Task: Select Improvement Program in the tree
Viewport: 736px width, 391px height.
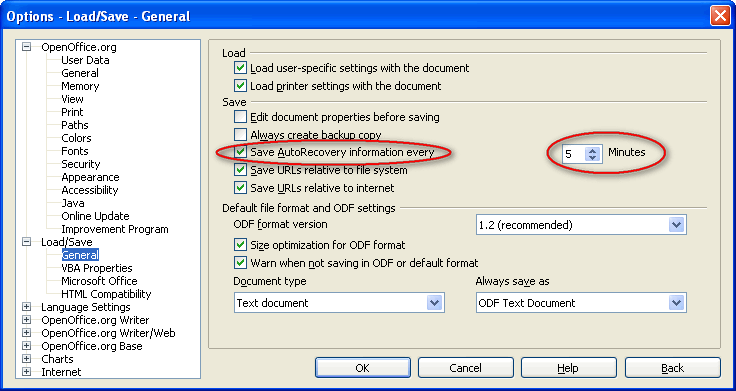Action: tap(115, 230)
